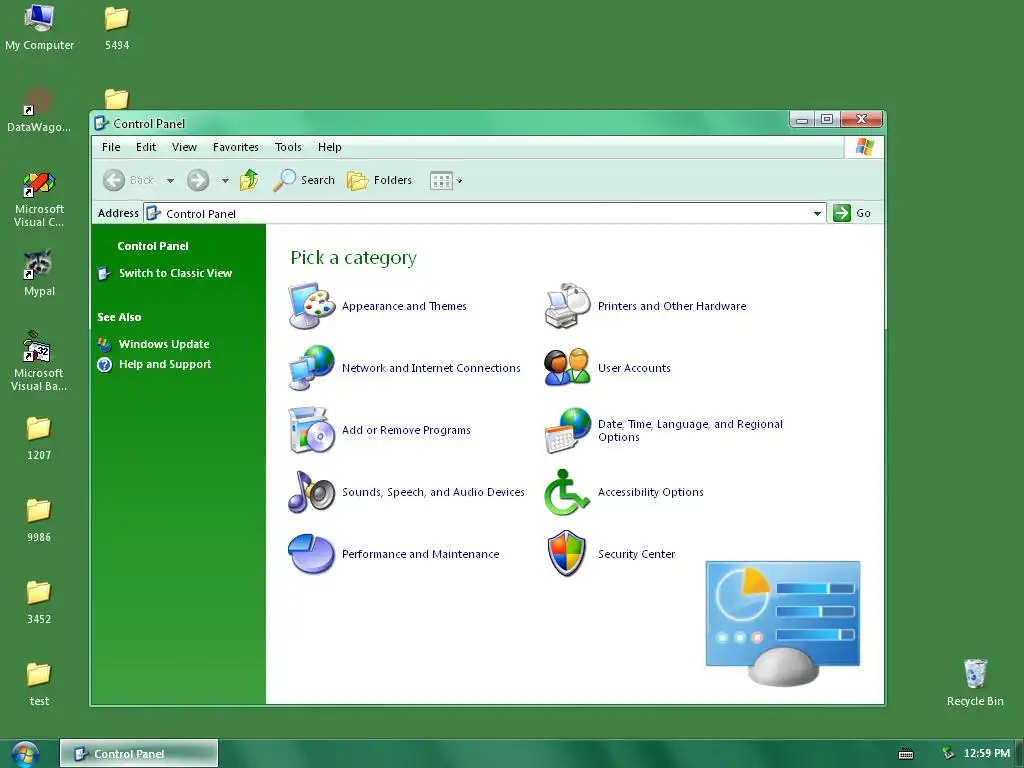Select the folder named 1207
Screen dimensions: 1024x768
39,438
